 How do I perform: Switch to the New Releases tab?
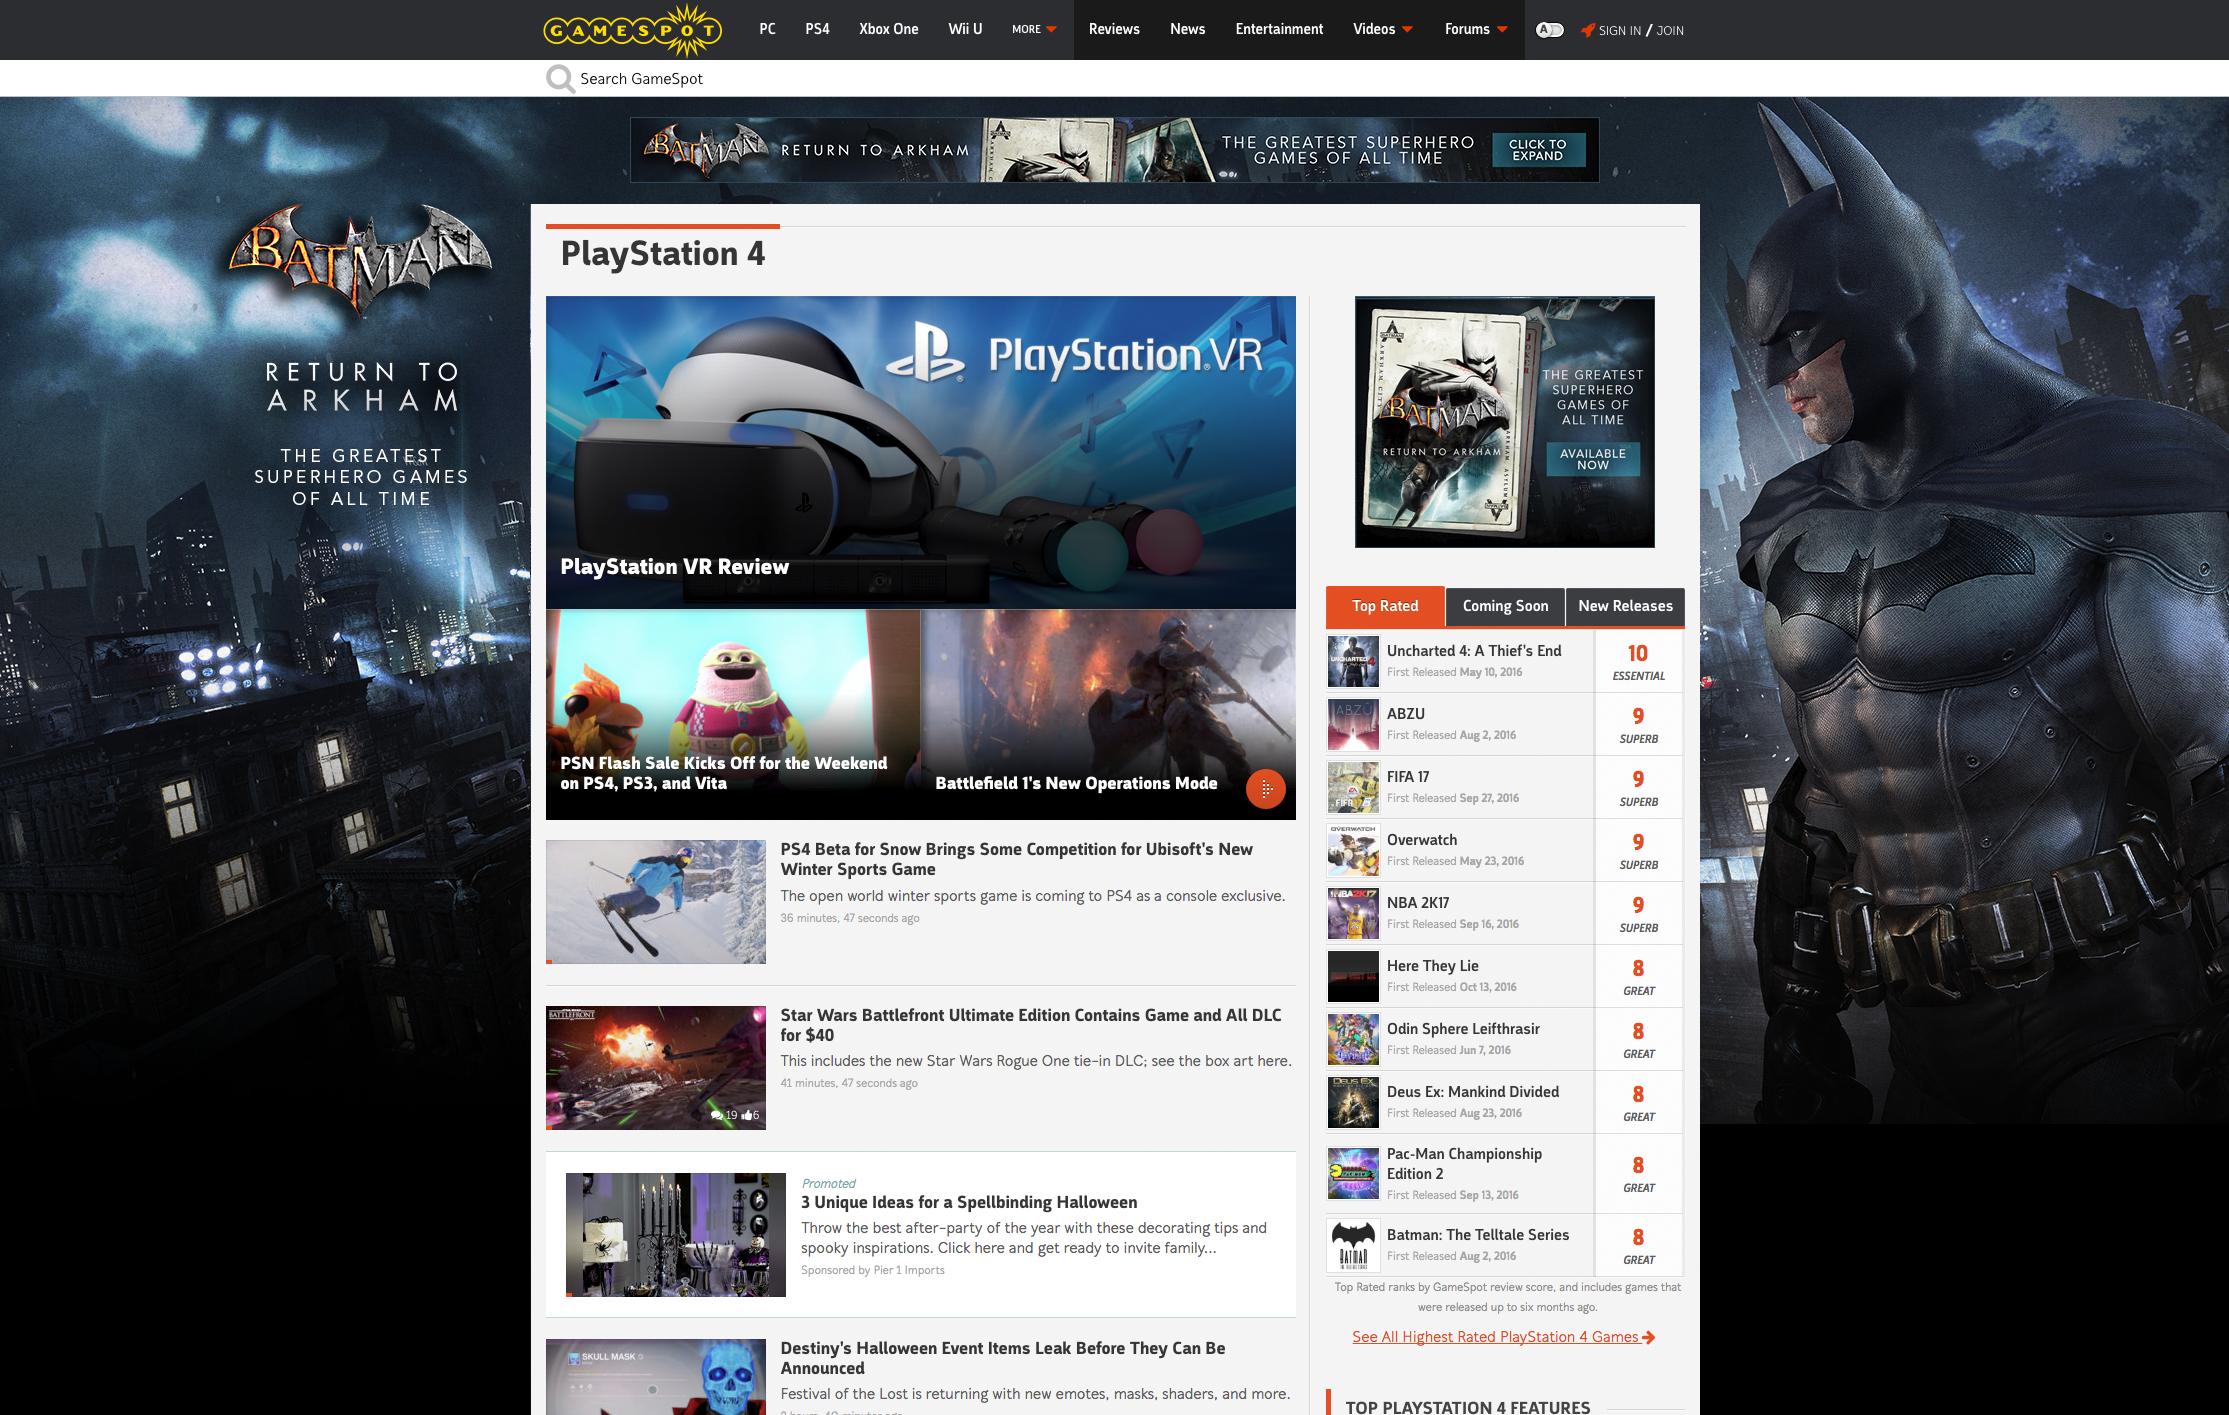[x=1625, y=606]
